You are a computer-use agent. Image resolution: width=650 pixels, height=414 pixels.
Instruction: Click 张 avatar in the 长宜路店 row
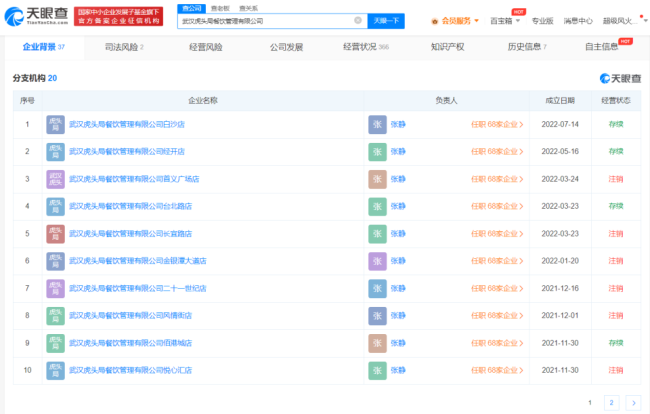[x=377, y=234]
